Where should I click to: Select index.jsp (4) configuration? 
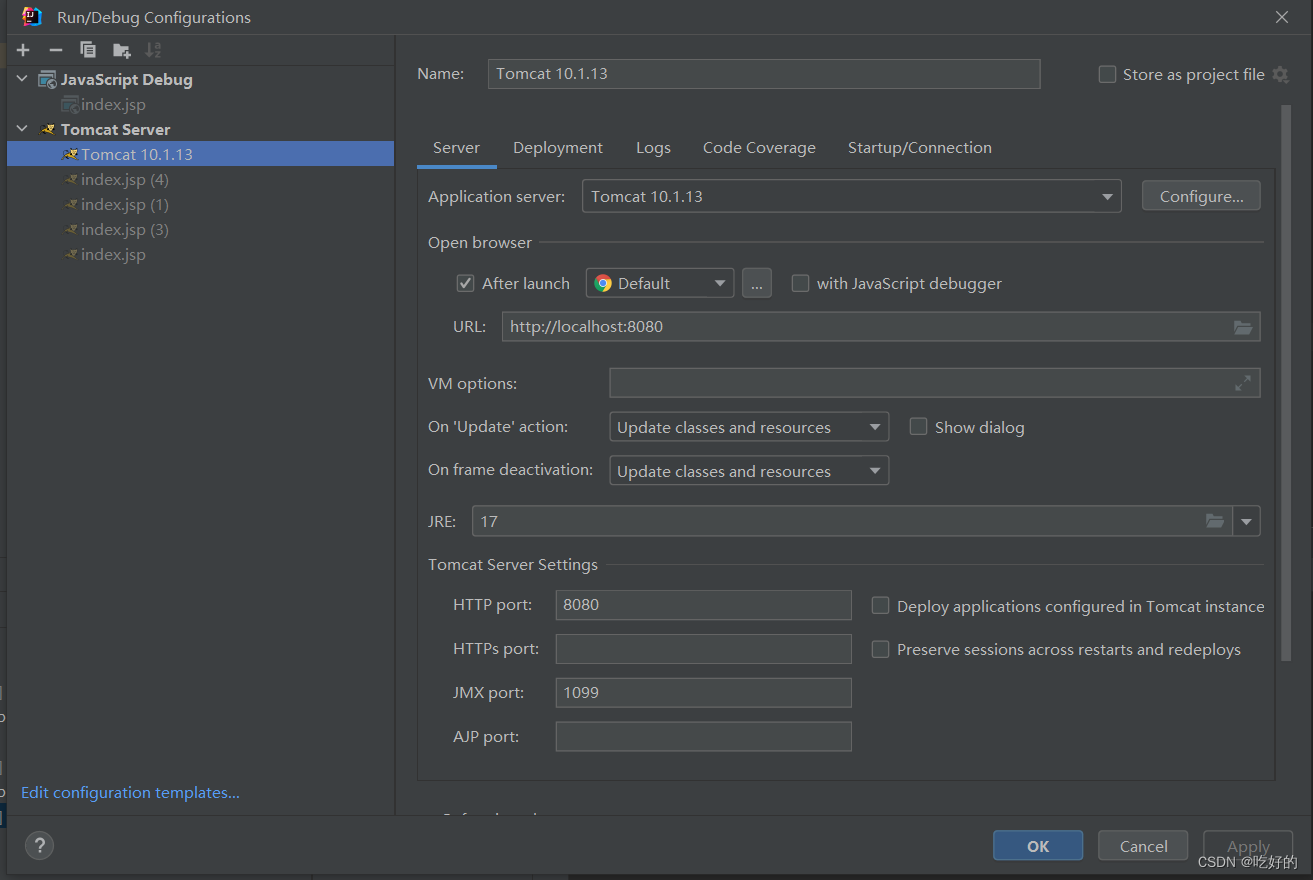124,180
